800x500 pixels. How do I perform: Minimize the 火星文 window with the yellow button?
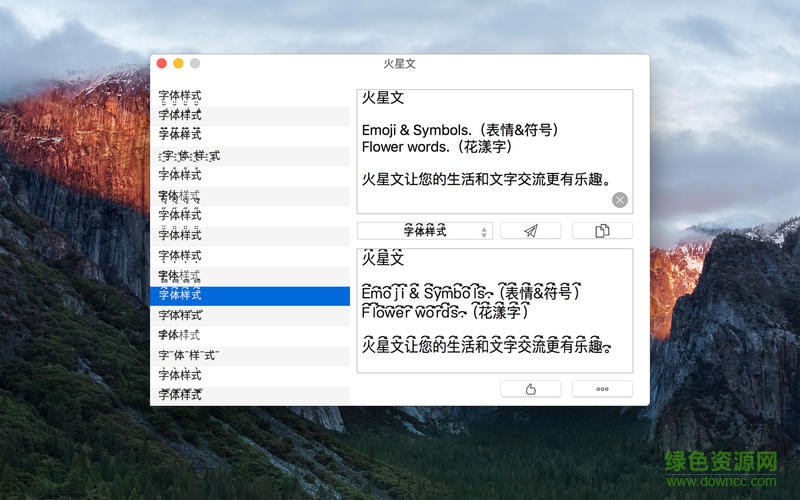[178, 63]
